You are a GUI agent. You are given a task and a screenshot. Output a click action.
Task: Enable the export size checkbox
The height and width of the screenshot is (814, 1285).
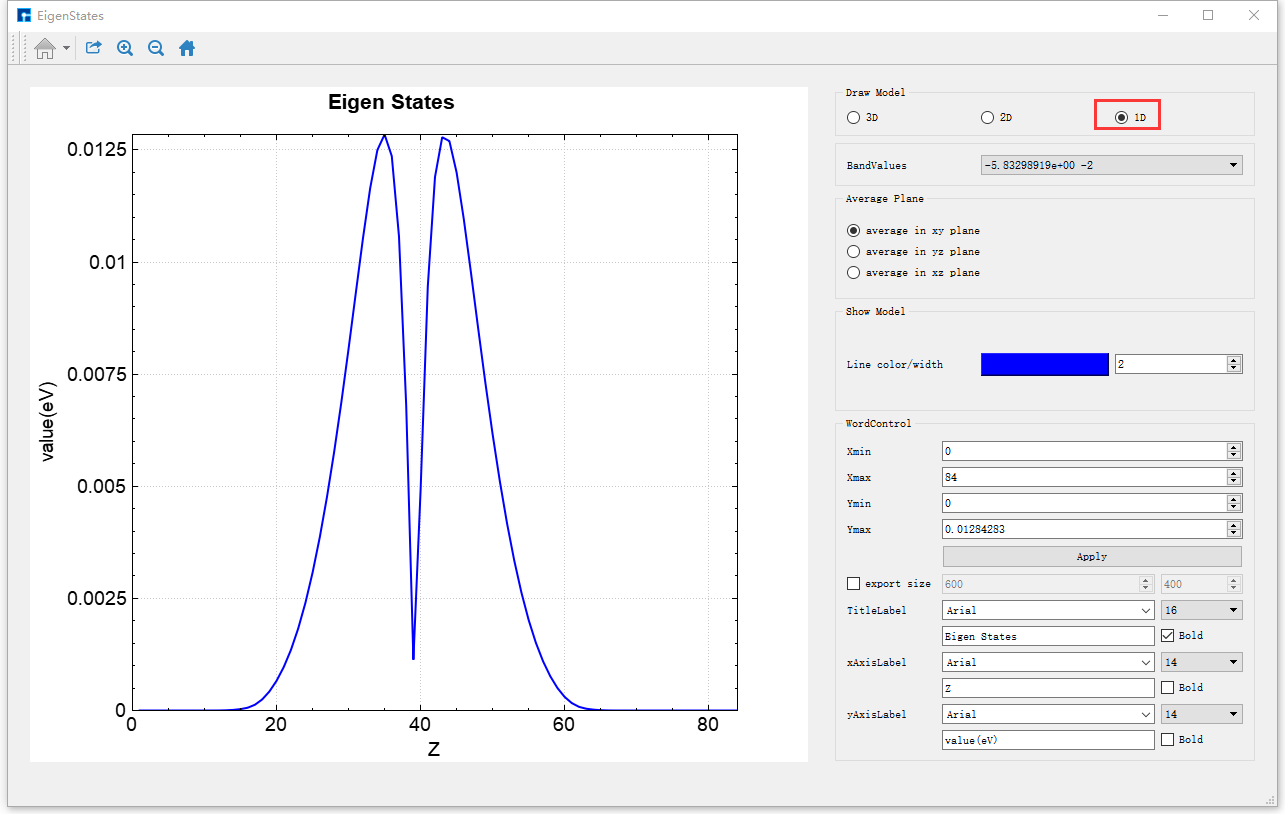[x=854, y=584]
